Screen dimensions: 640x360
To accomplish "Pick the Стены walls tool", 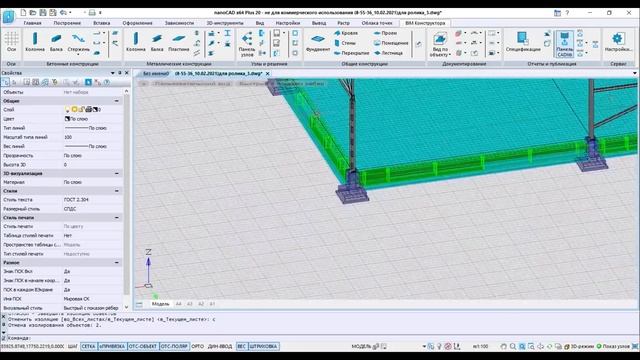I will [345, 43].
